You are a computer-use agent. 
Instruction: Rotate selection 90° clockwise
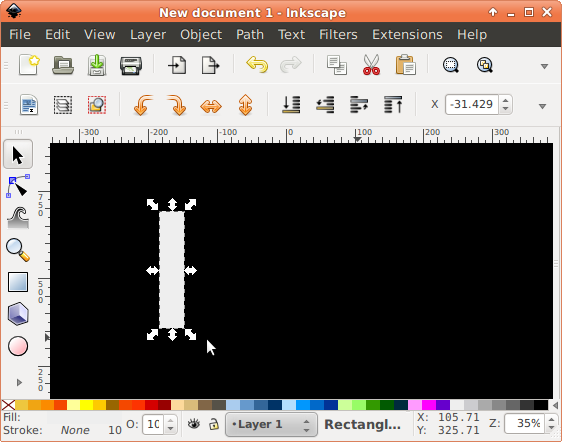pos(177,105)
